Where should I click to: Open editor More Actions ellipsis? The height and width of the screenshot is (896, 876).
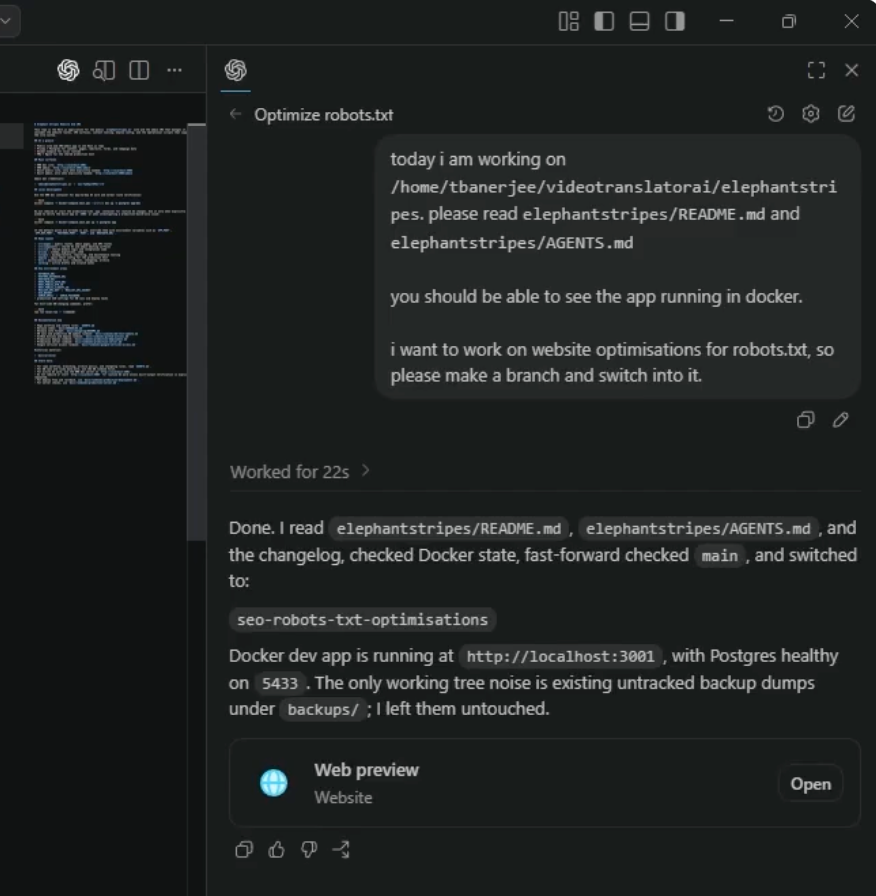pos(174,70)
